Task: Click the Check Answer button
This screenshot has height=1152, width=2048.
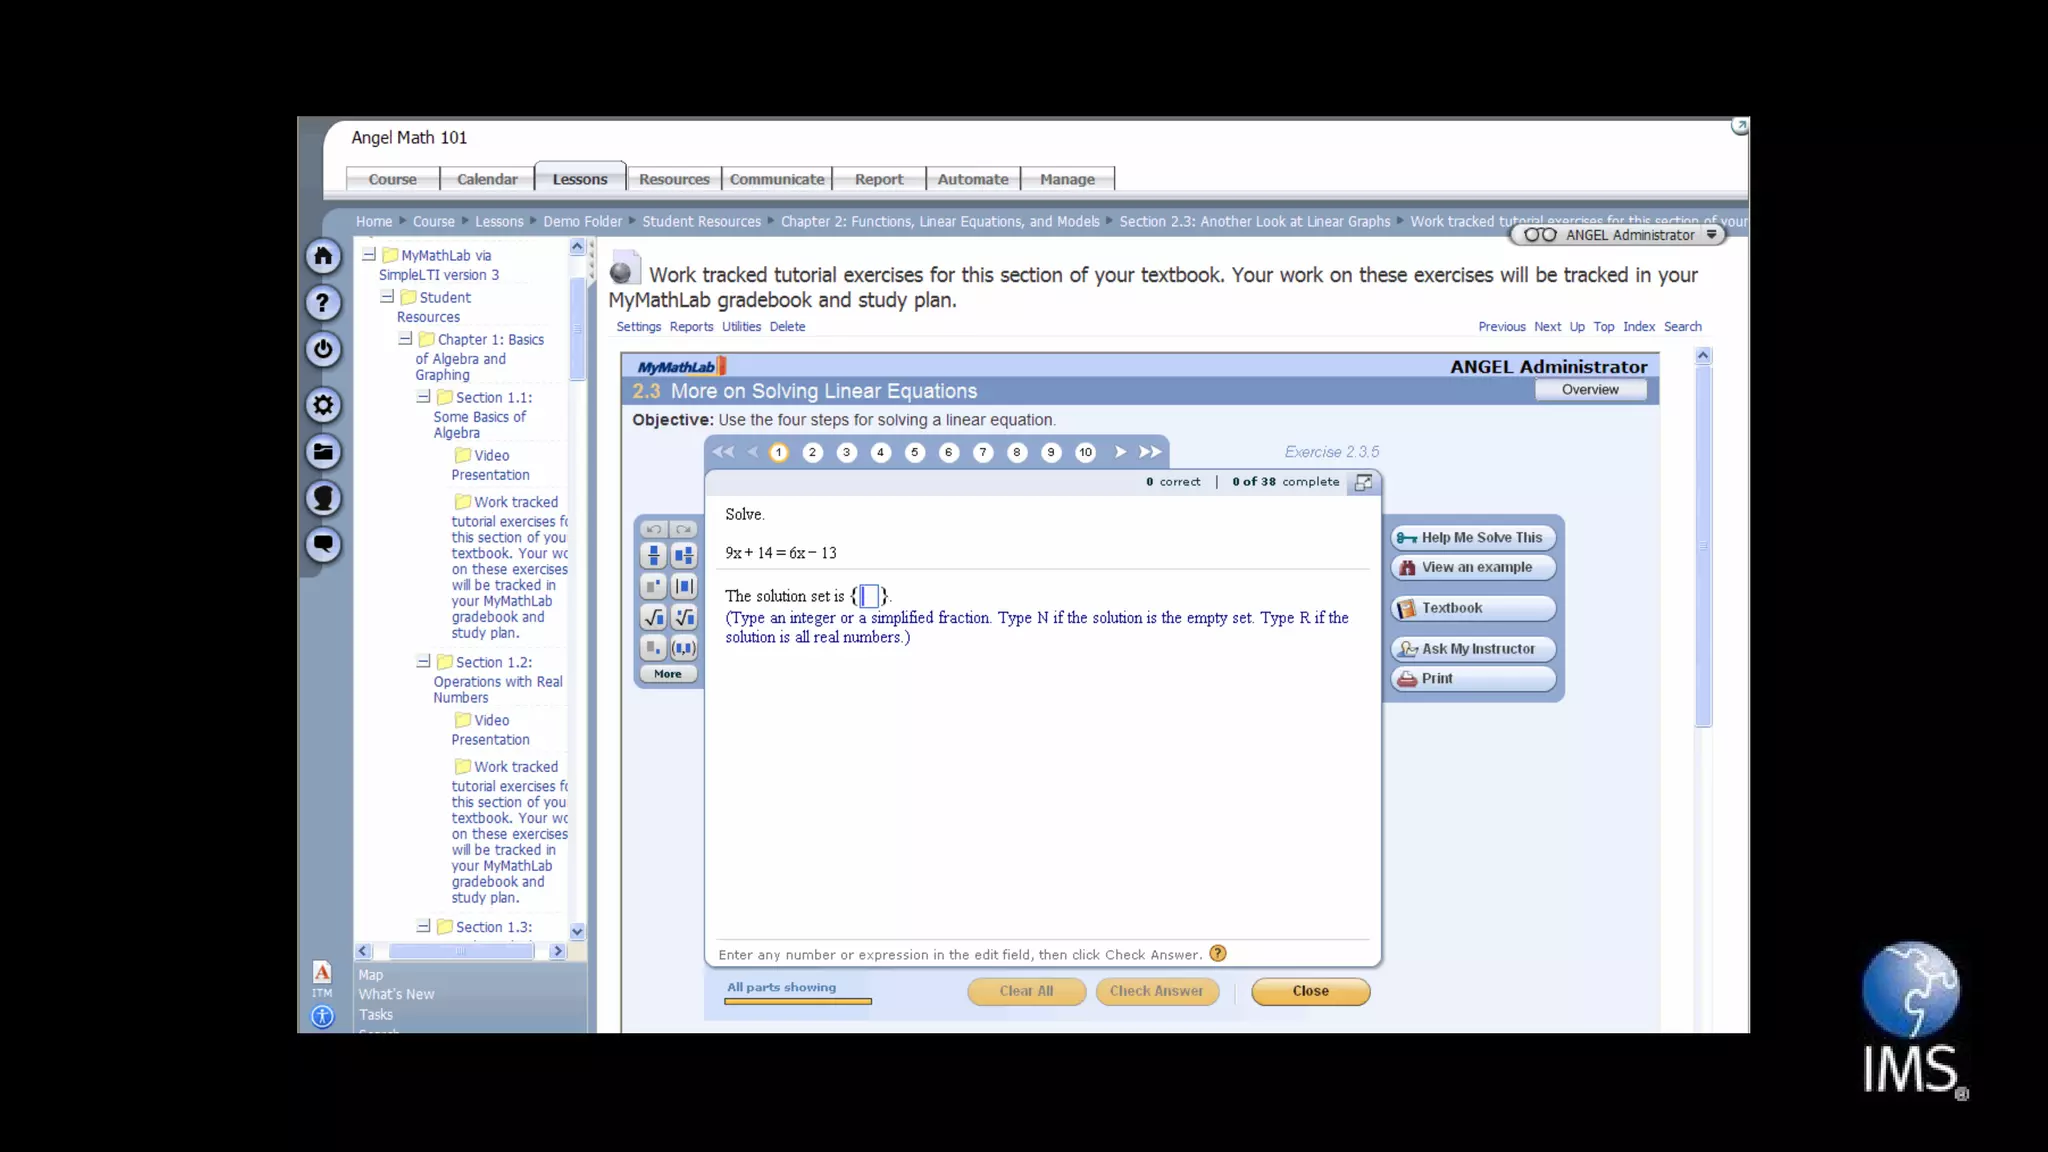Action: pyautogui.click(x=1156, y=991)
